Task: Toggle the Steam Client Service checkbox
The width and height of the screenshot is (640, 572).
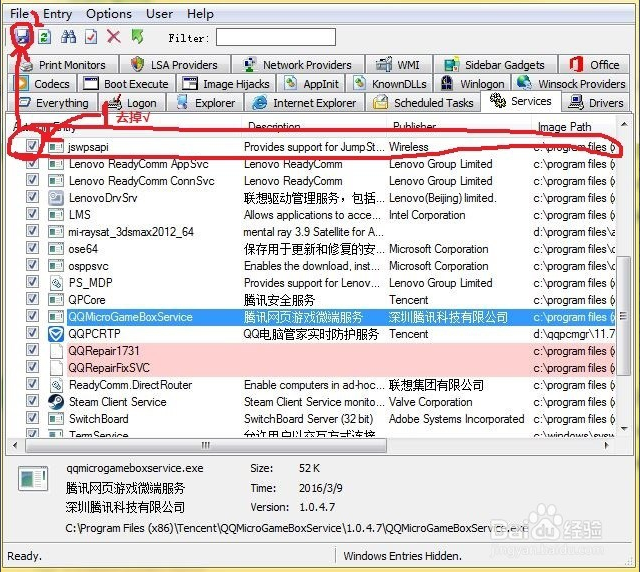Action: (x=32, y=401)
